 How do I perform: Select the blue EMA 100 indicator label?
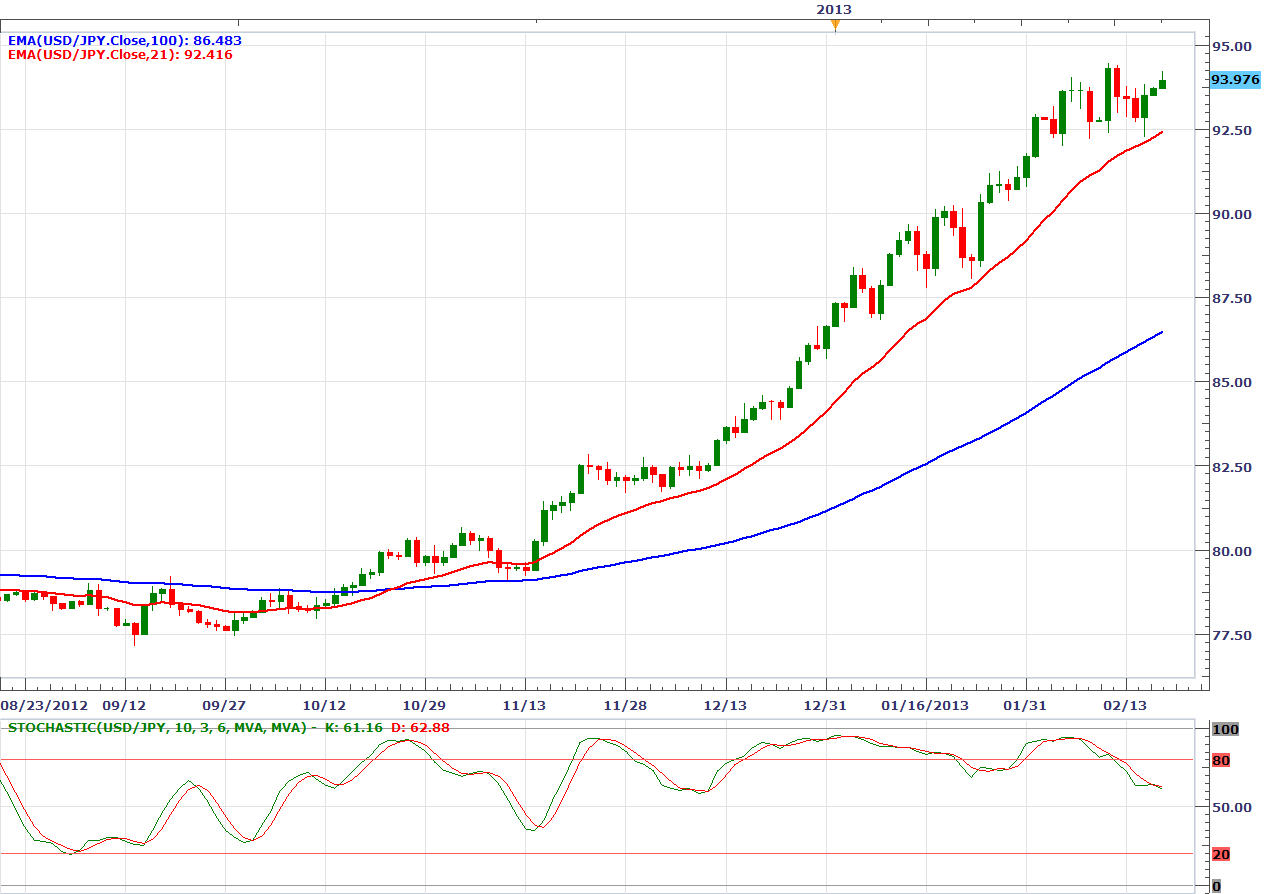[x=125, y=41]
